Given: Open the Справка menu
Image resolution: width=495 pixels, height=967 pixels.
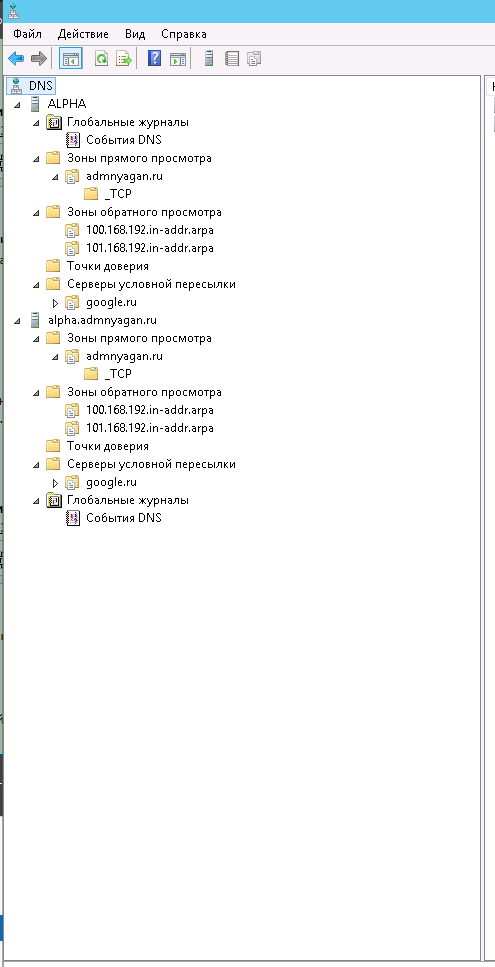Looking at the screenshot, I should point(184,34).
